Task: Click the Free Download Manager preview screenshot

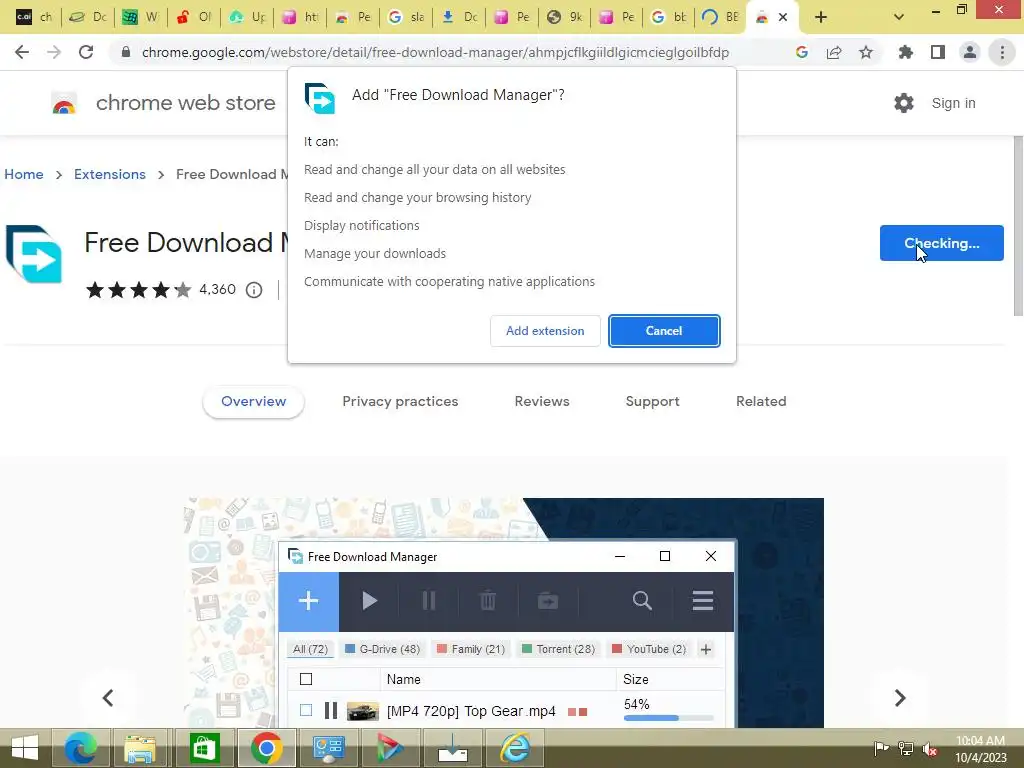Action: tap(504, 613)
